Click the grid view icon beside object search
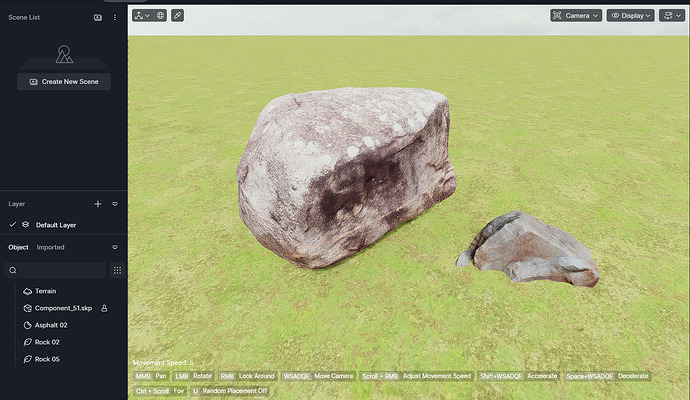Image resolution: width=690 pixels, height=400 pixels. 117,270
